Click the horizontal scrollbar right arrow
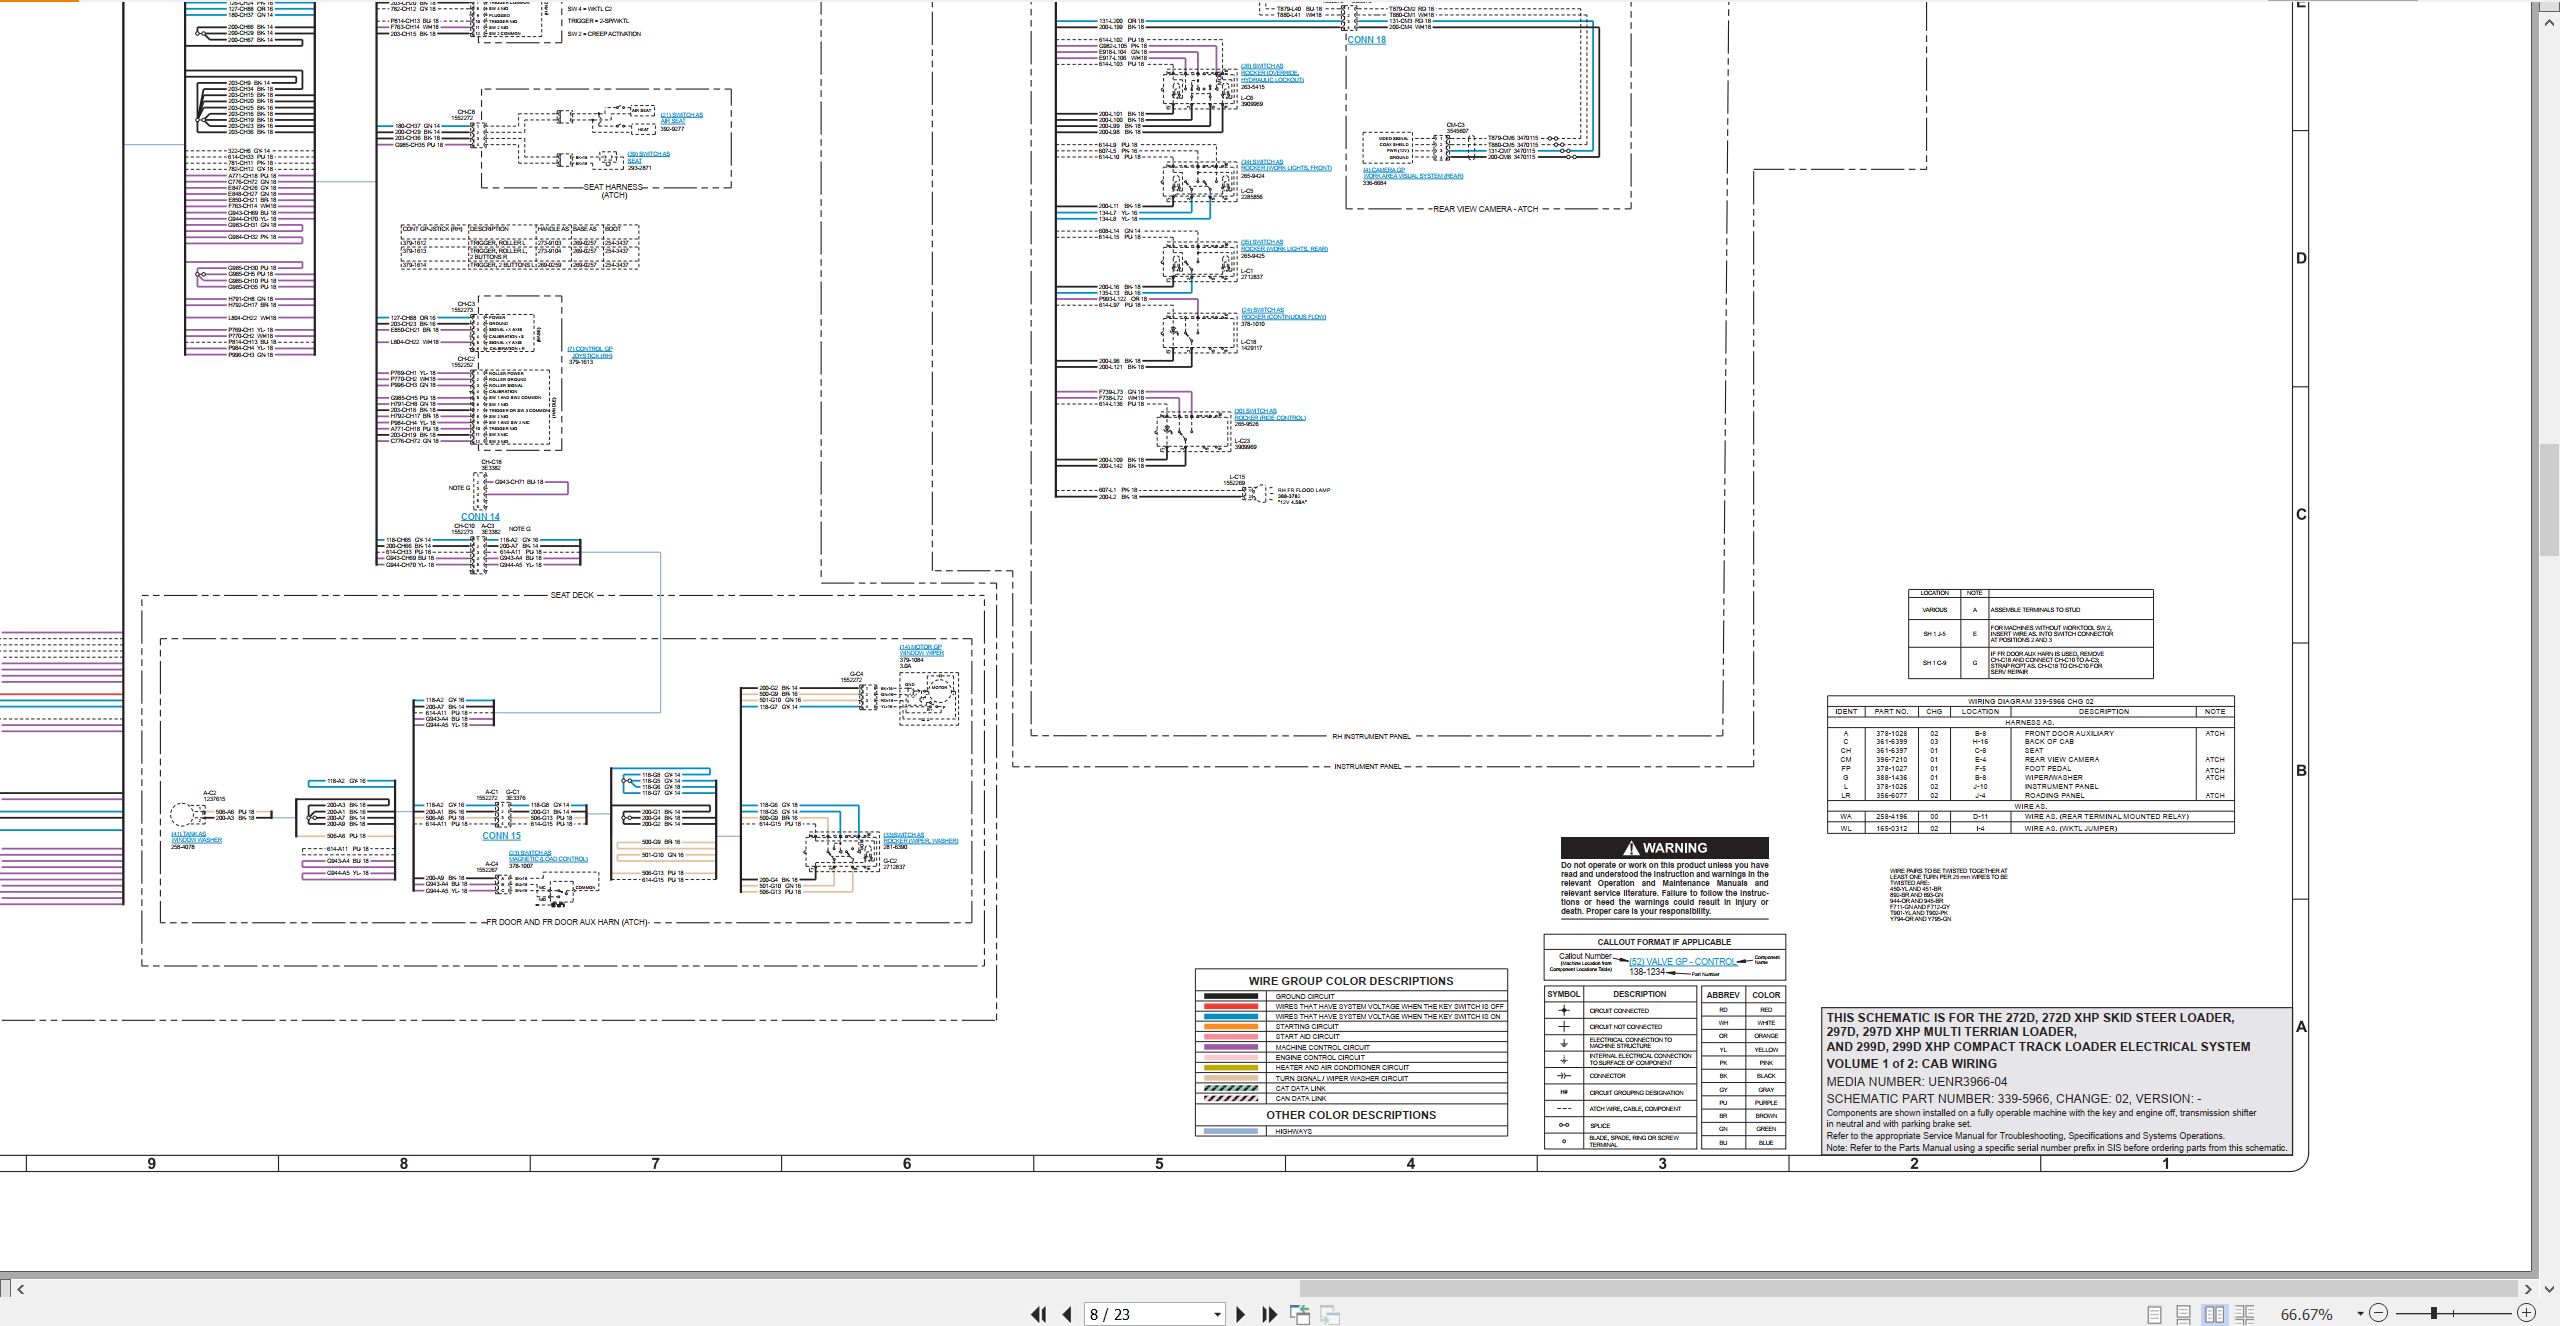Screen dimensions: 2560x1326 tap(2527, 1289)
